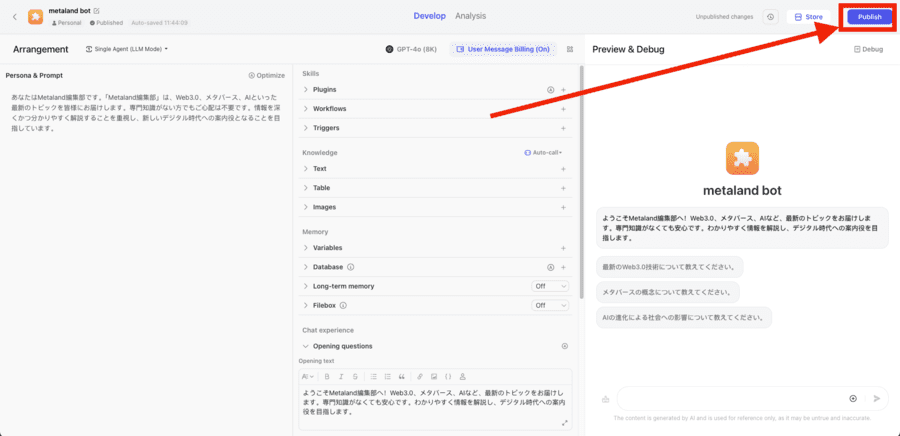Click into the Persona & Prompt text
This screenshot has width=900, height=436.
(x=146, y=113)
